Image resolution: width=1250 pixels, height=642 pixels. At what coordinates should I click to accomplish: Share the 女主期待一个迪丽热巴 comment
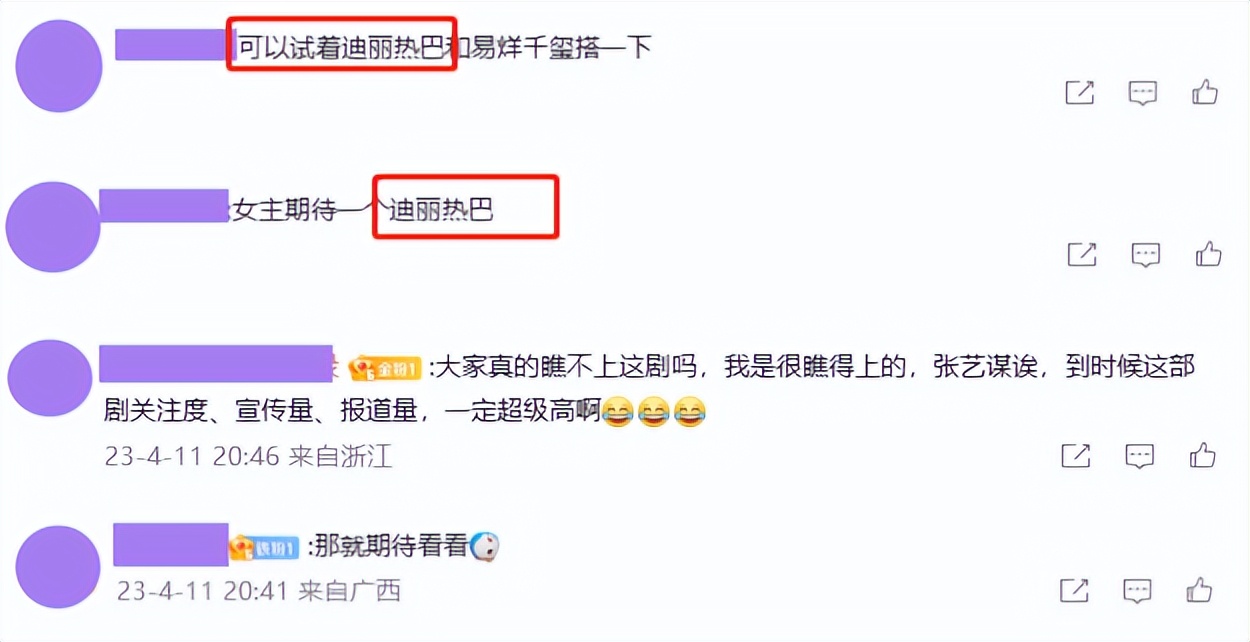pos(1082,254)
